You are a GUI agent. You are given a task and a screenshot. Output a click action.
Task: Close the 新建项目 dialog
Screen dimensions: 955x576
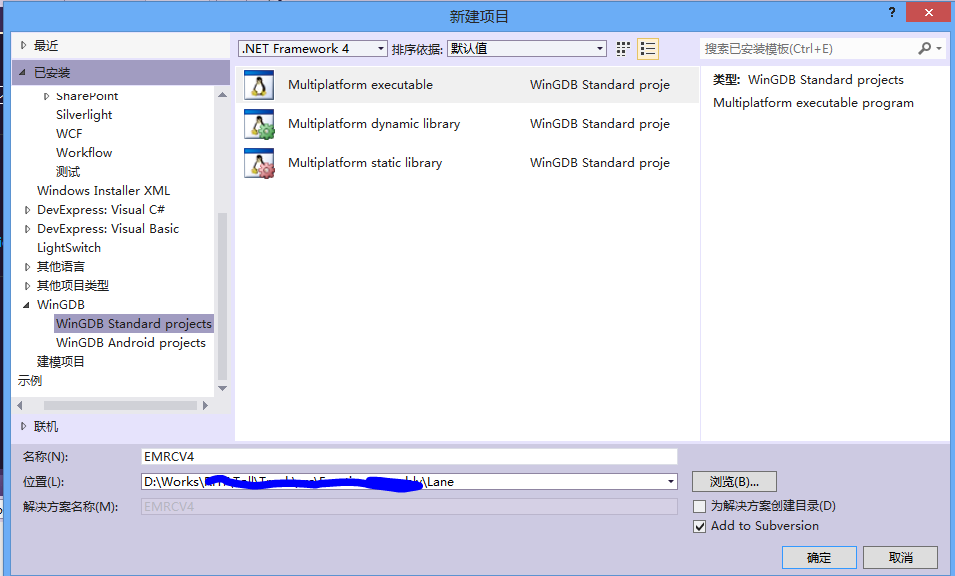click(x=928, y=12)
